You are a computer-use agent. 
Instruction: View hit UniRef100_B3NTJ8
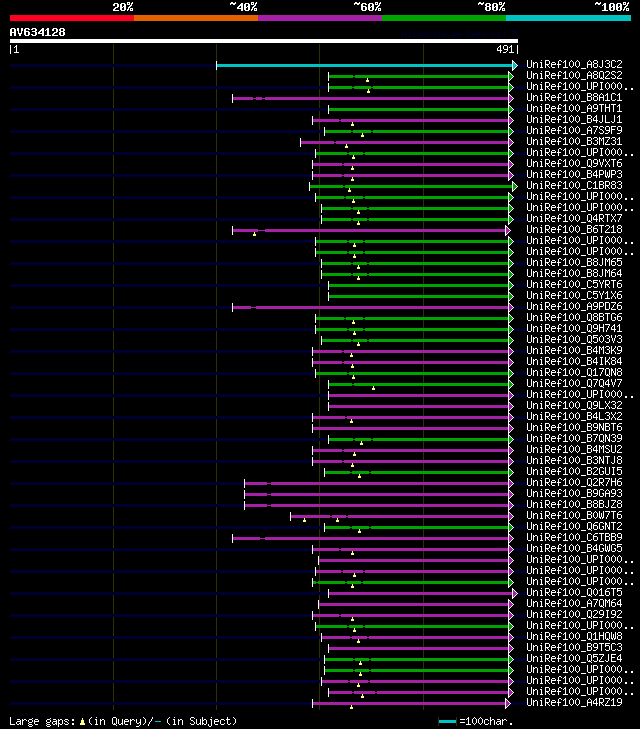[x=574, y=460]
